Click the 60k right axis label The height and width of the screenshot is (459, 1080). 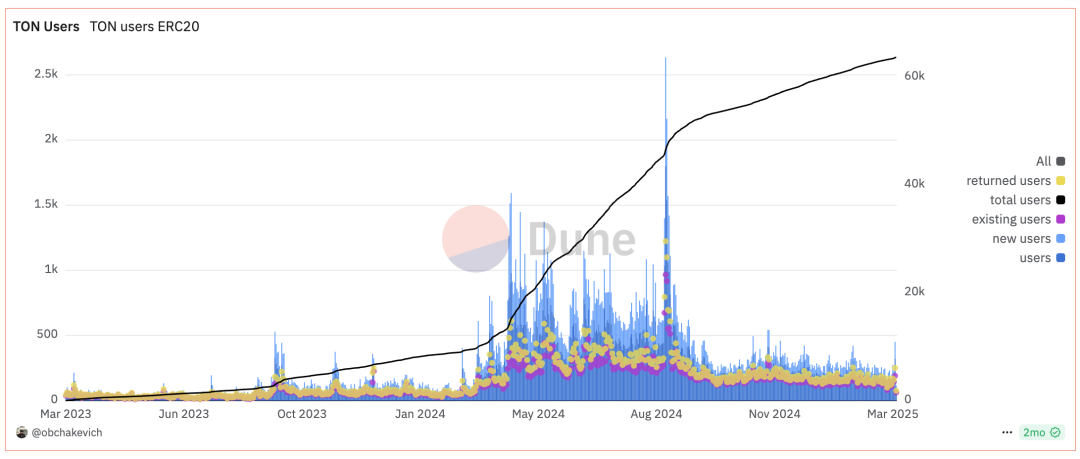(x=916, y=76)
